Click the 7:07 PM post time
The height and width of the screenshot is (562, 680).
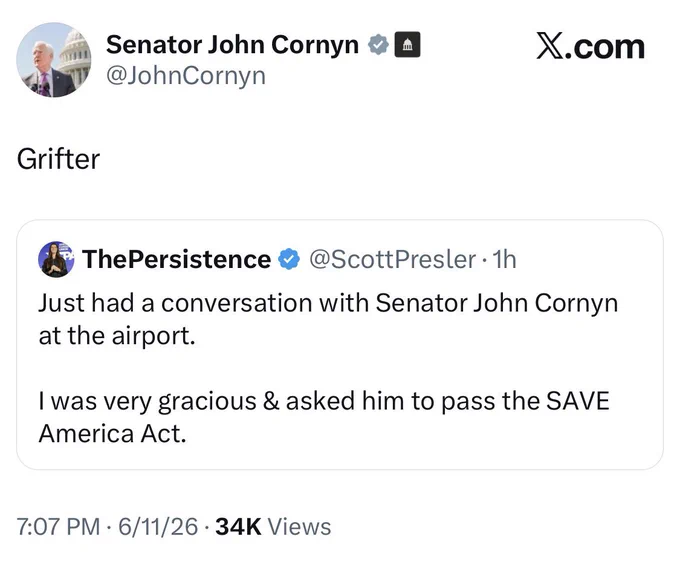[x=59, y=527]
